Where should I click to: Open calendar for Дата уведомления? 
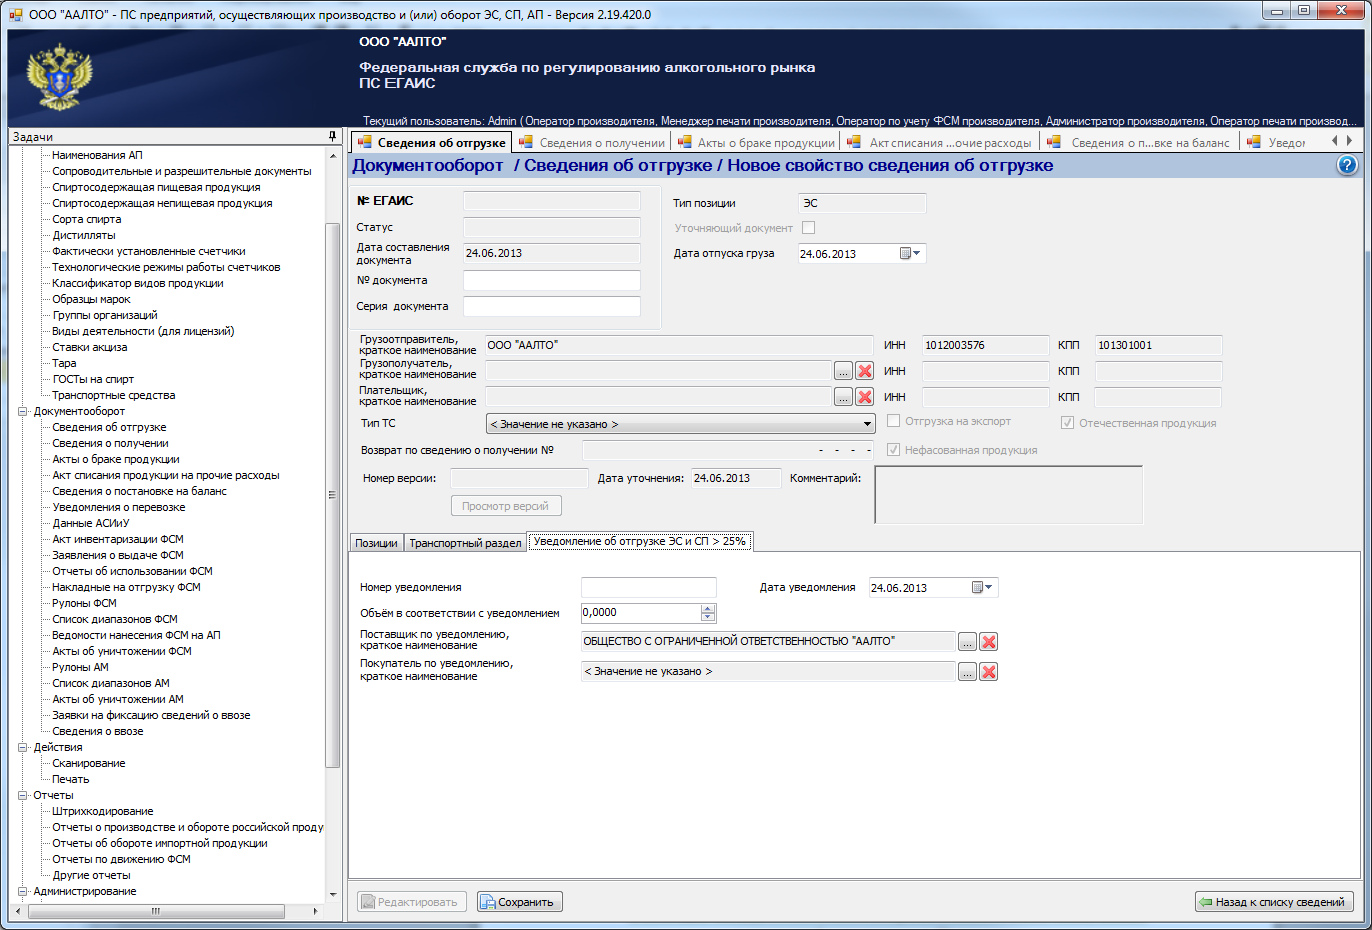[977, 588]
